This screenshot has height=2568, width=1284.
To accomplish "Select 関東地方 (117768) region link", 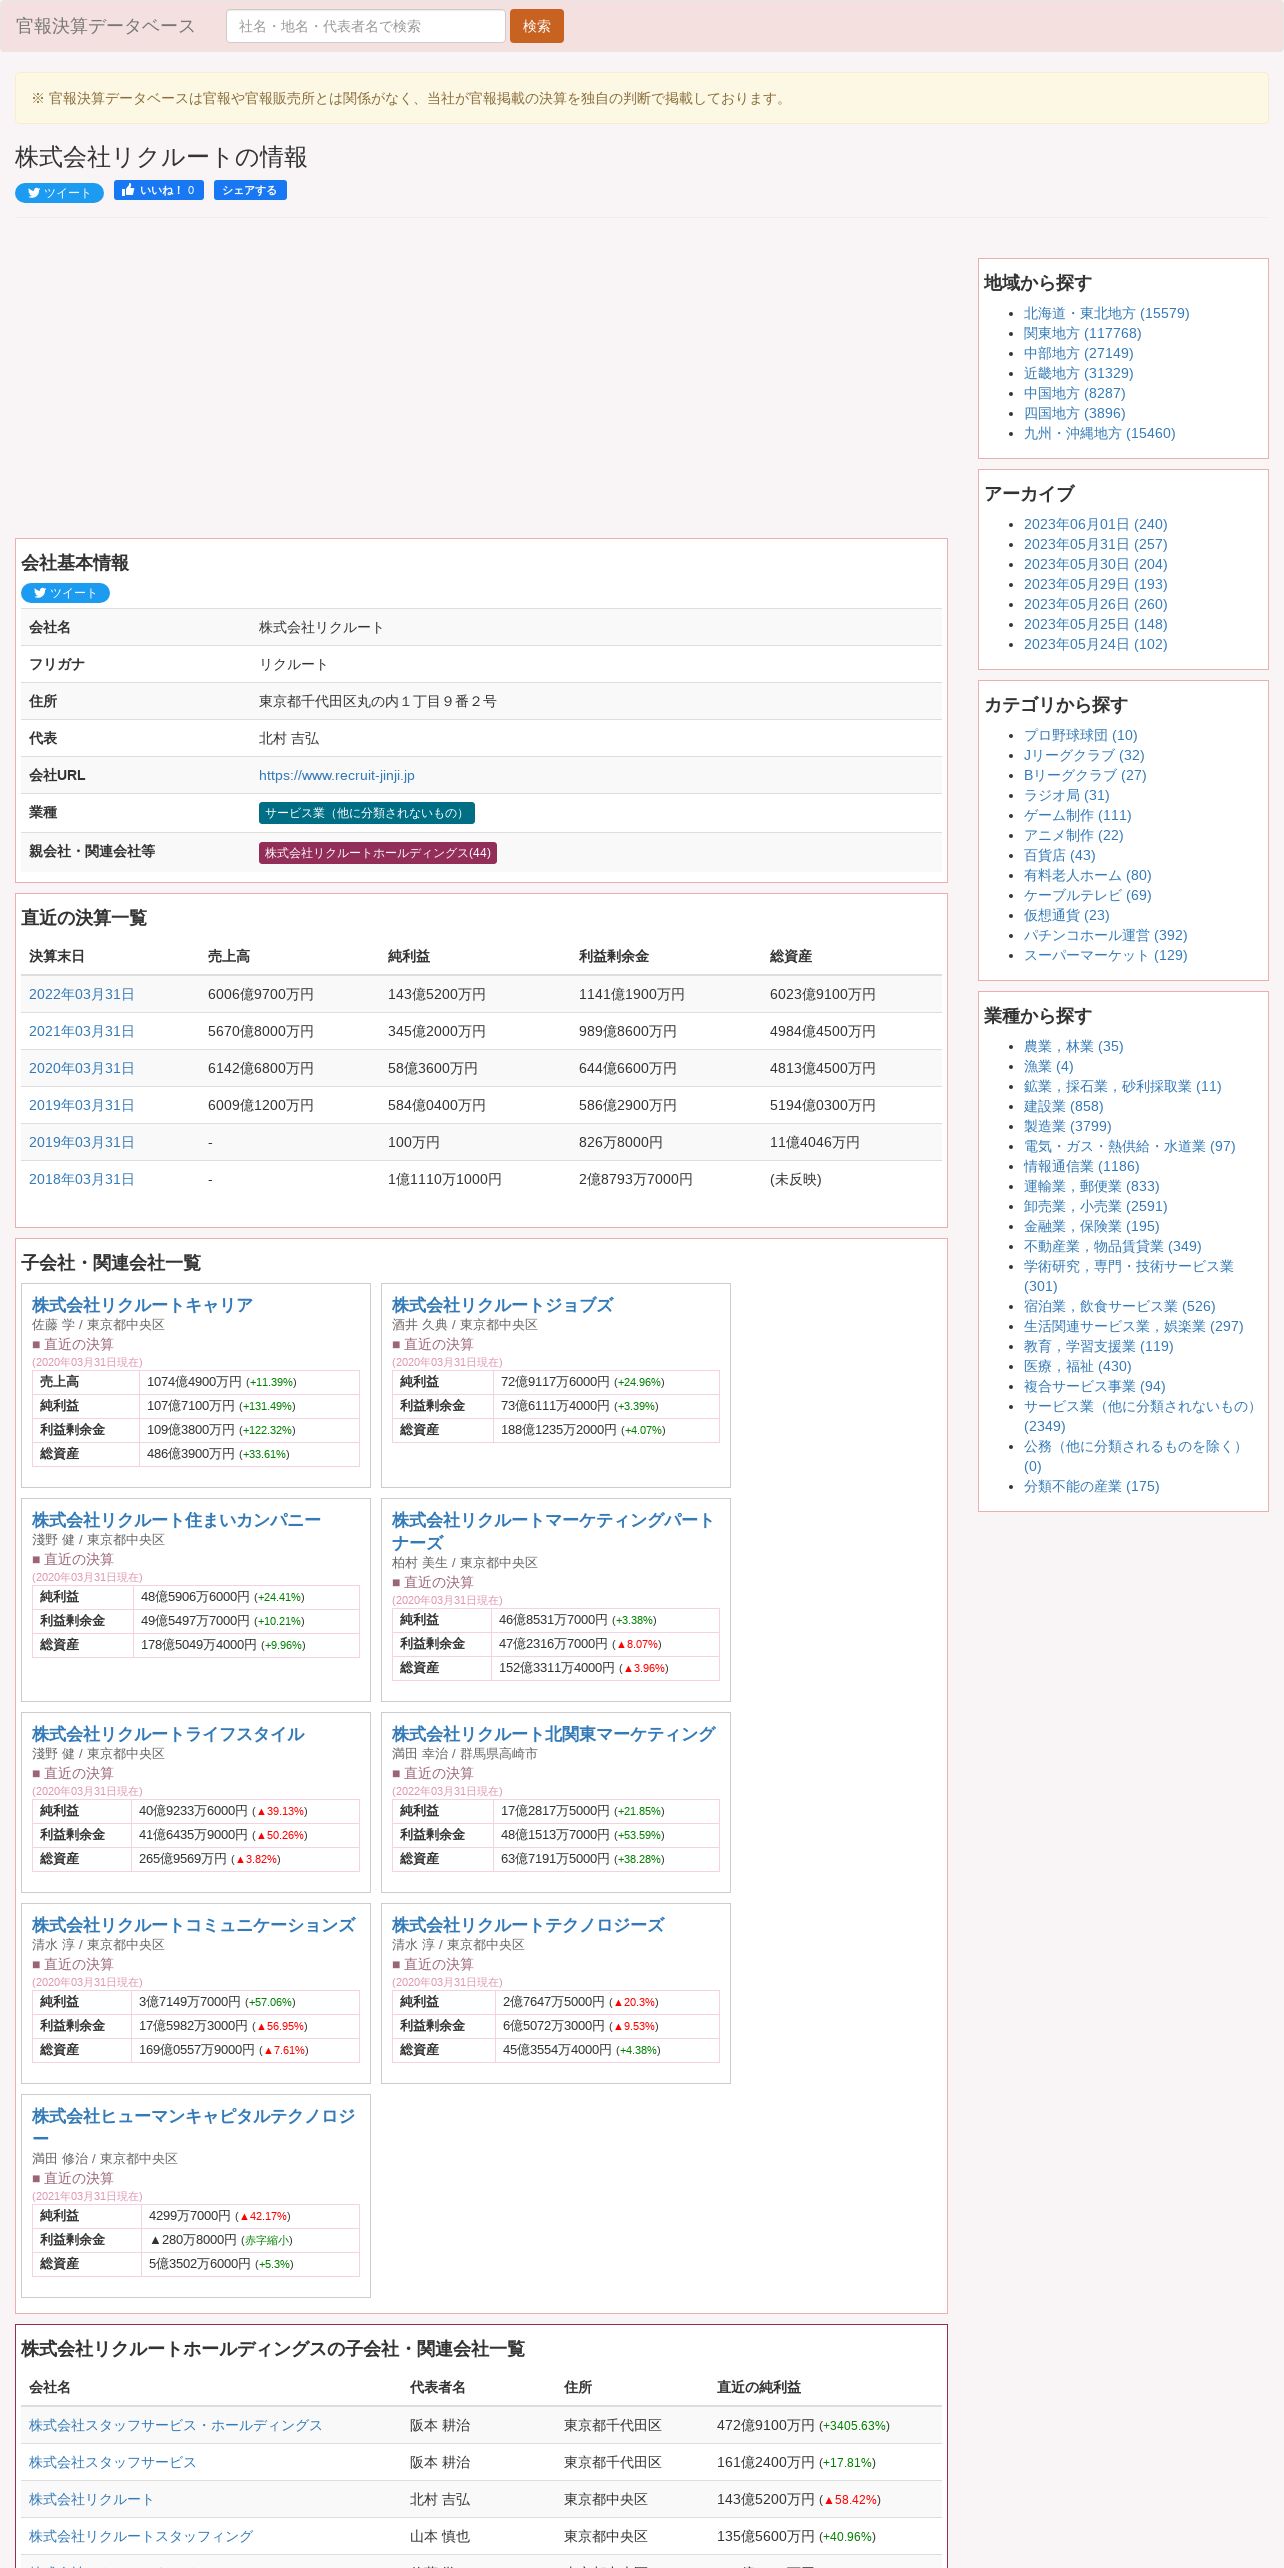I will 1082,333.
